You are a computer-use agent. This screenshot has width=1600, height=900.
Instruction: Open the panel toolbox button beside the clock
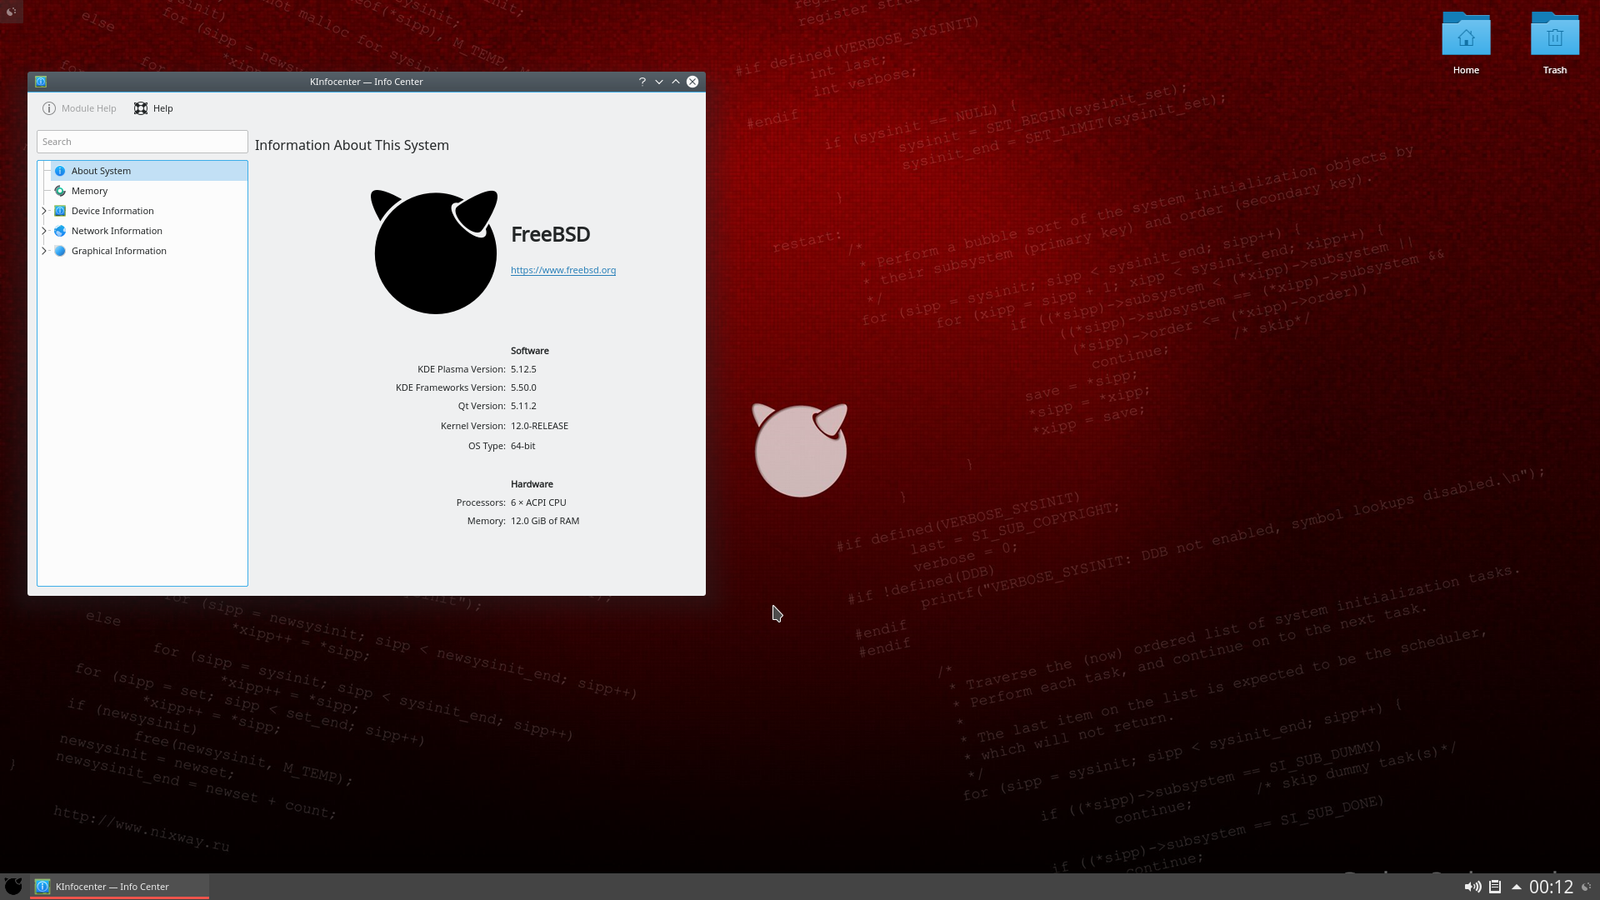click(1587, 887)
